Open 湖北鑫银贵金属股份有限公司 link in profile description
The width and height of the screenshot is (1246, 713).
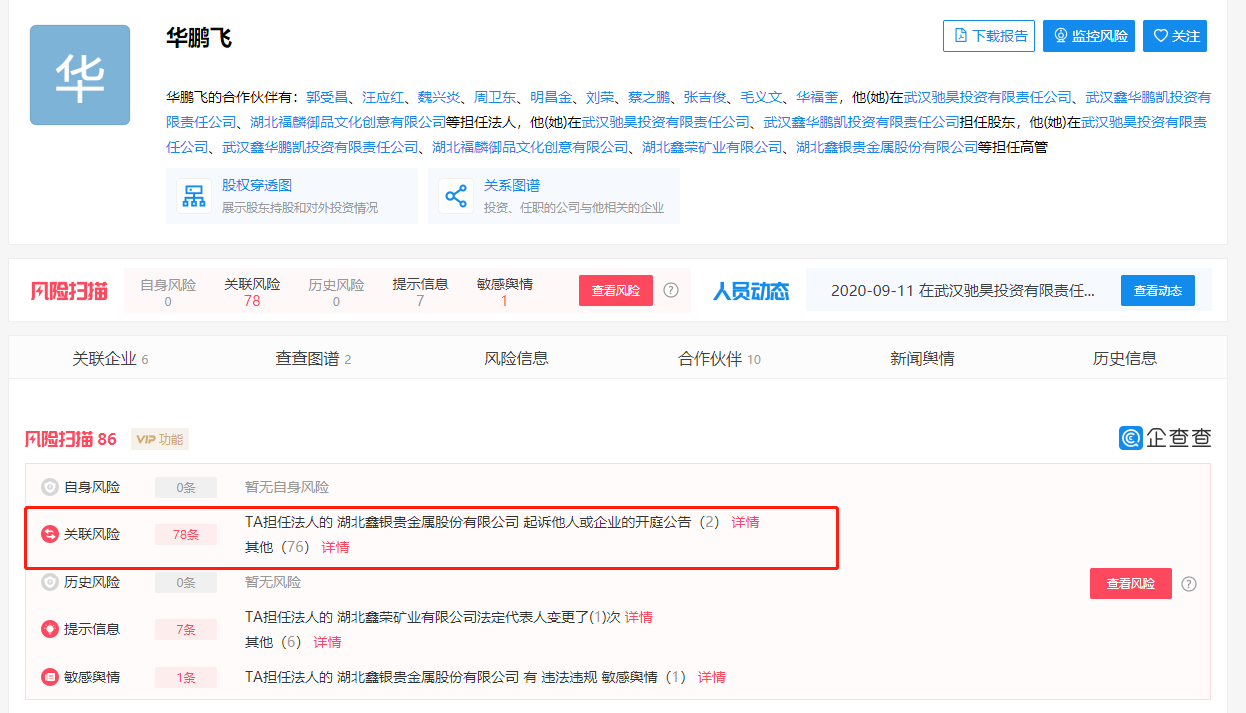[x=887, y=147]
